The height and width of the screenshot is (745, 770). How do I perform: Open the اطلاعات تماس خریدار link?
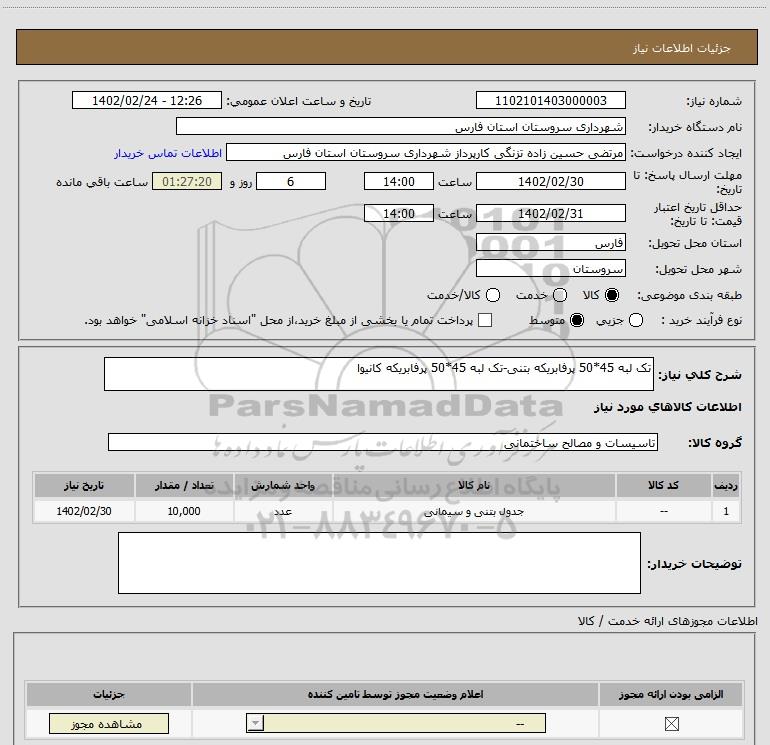coord(168,153)
